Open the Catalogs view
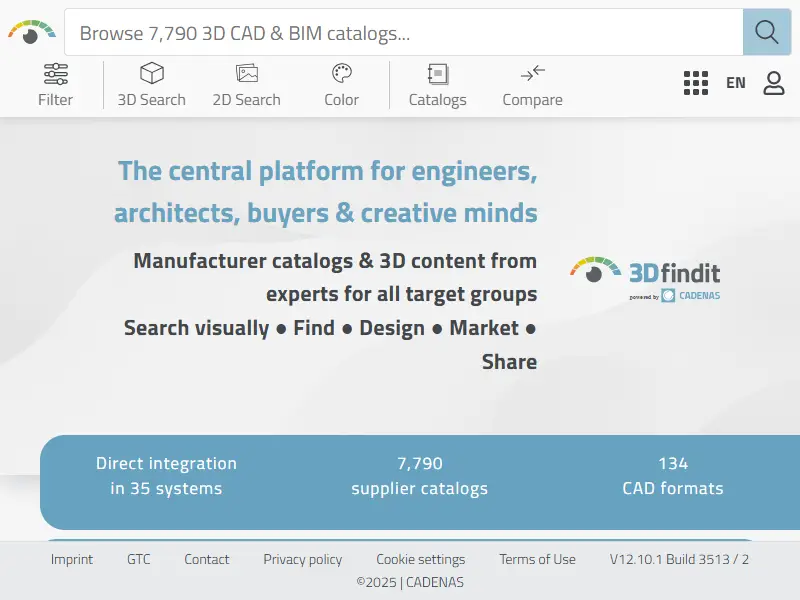The image size is (800, 600). pyautogui.click(x=437, y=85)
